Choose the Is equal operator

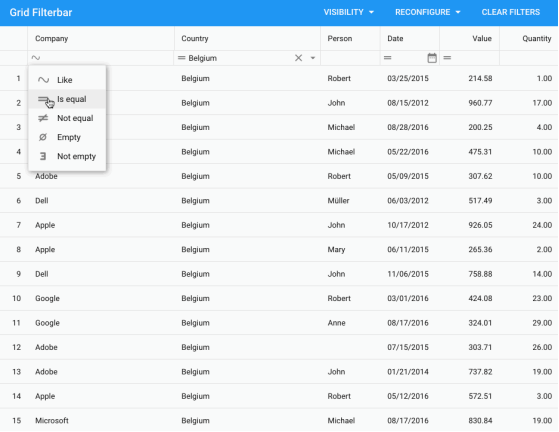(67, 99)
